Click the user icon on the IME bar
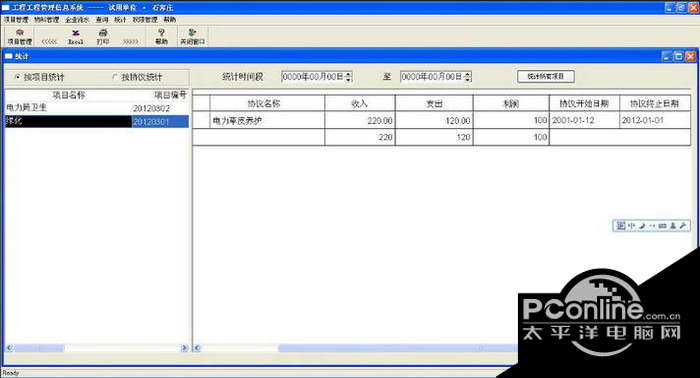Image resolution: width=700 pixels, height=378 pixels. (673, 226)
